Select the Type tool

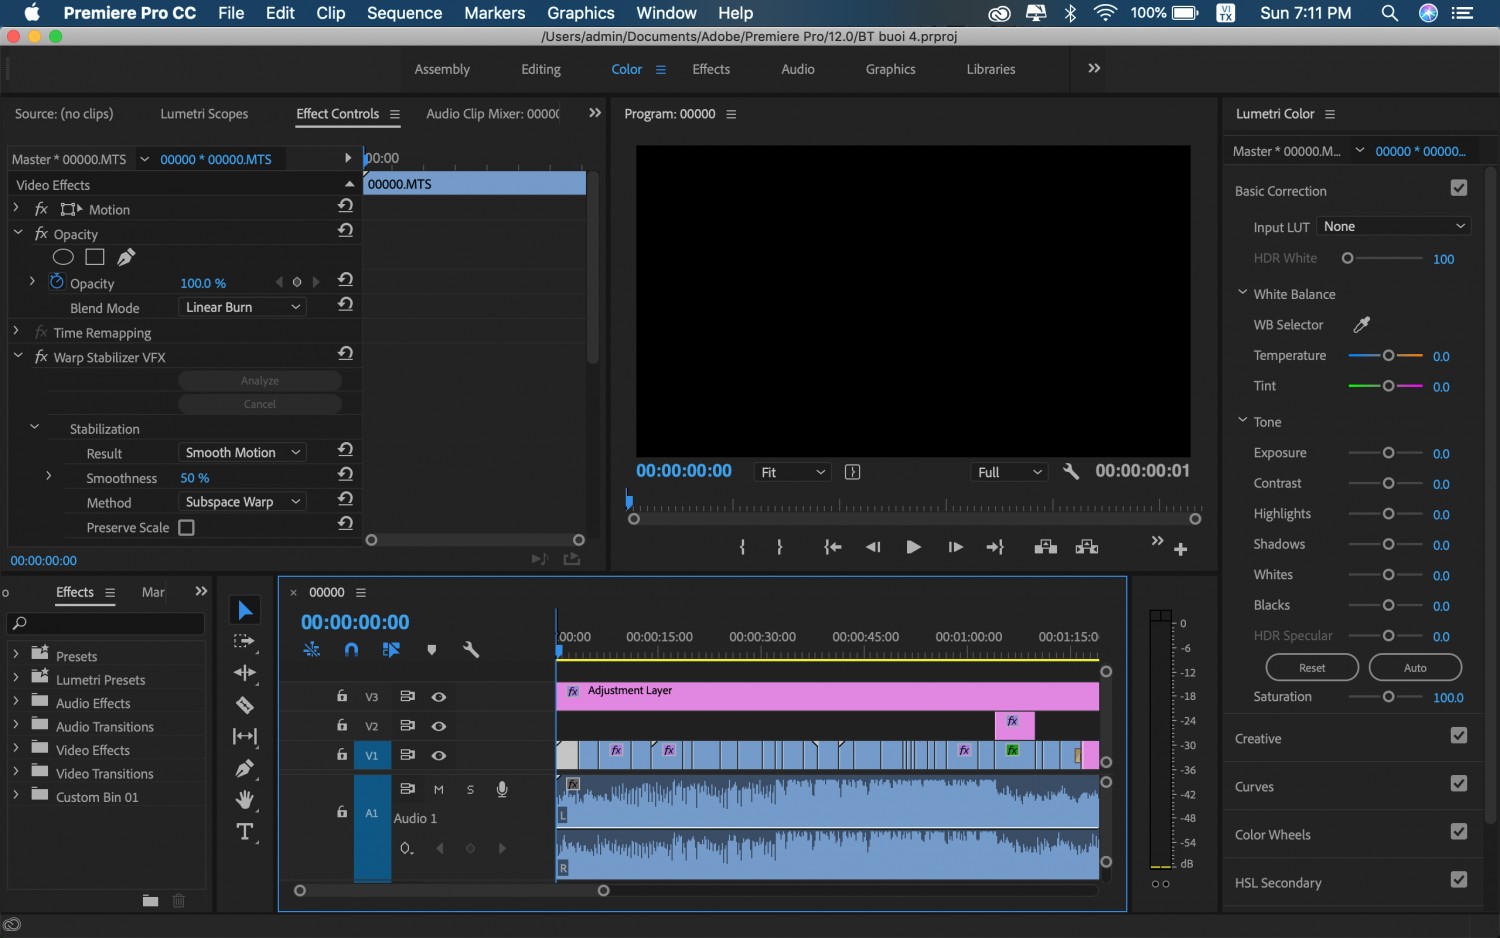pyautogui.click(x=245, y=832)
